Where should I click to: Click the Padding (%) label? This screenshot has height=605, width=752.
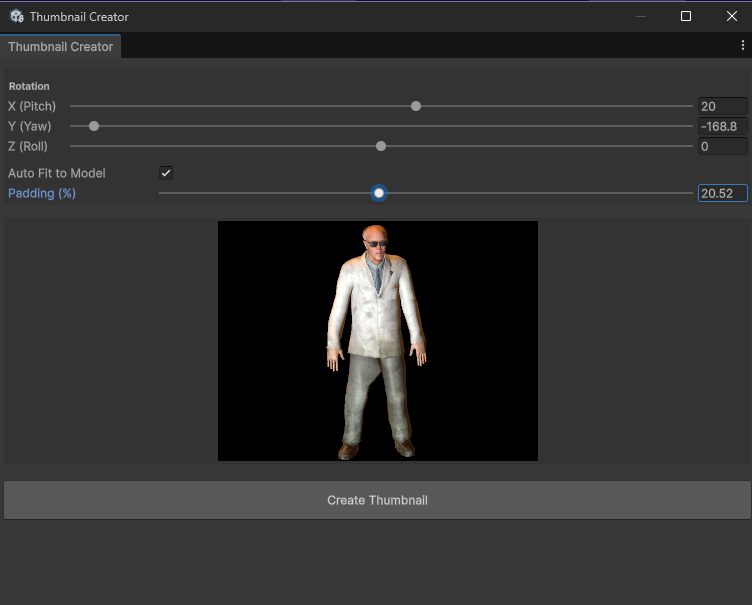(42, 194)
